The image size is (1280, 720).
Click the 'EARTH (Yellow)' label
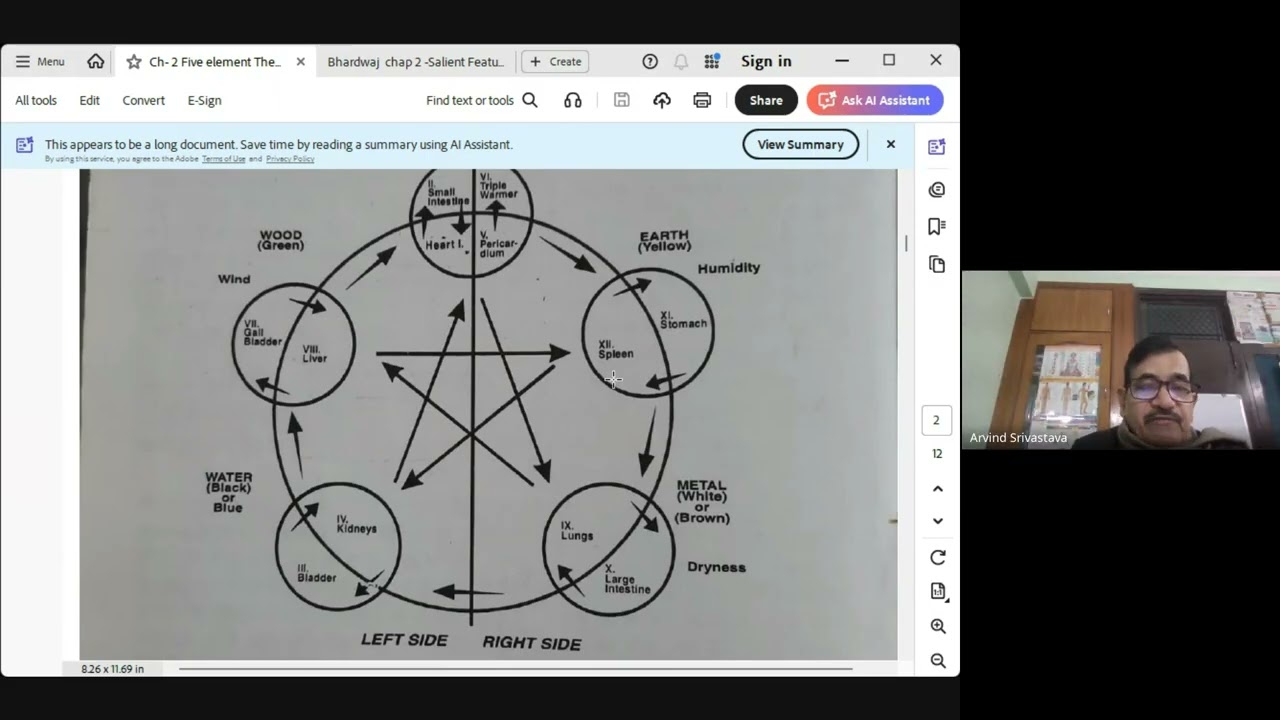tap(664, 241)
